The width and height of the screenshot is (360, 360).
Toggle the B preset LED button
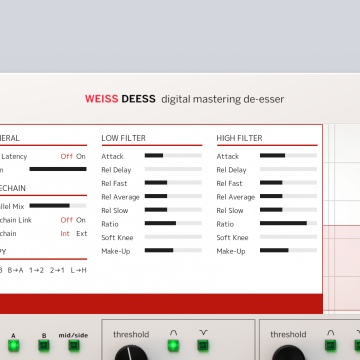click(x=44, y=346)
